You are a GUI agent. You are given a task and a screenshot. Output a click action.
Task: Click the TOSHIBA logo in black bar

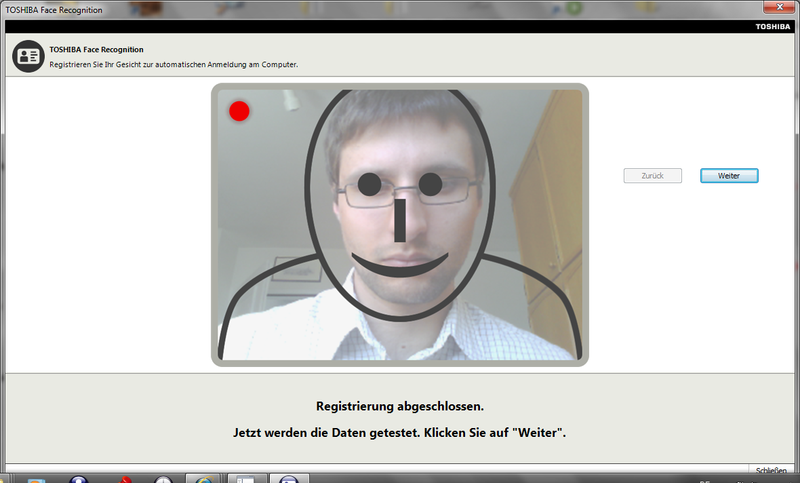tap(772, 27)
